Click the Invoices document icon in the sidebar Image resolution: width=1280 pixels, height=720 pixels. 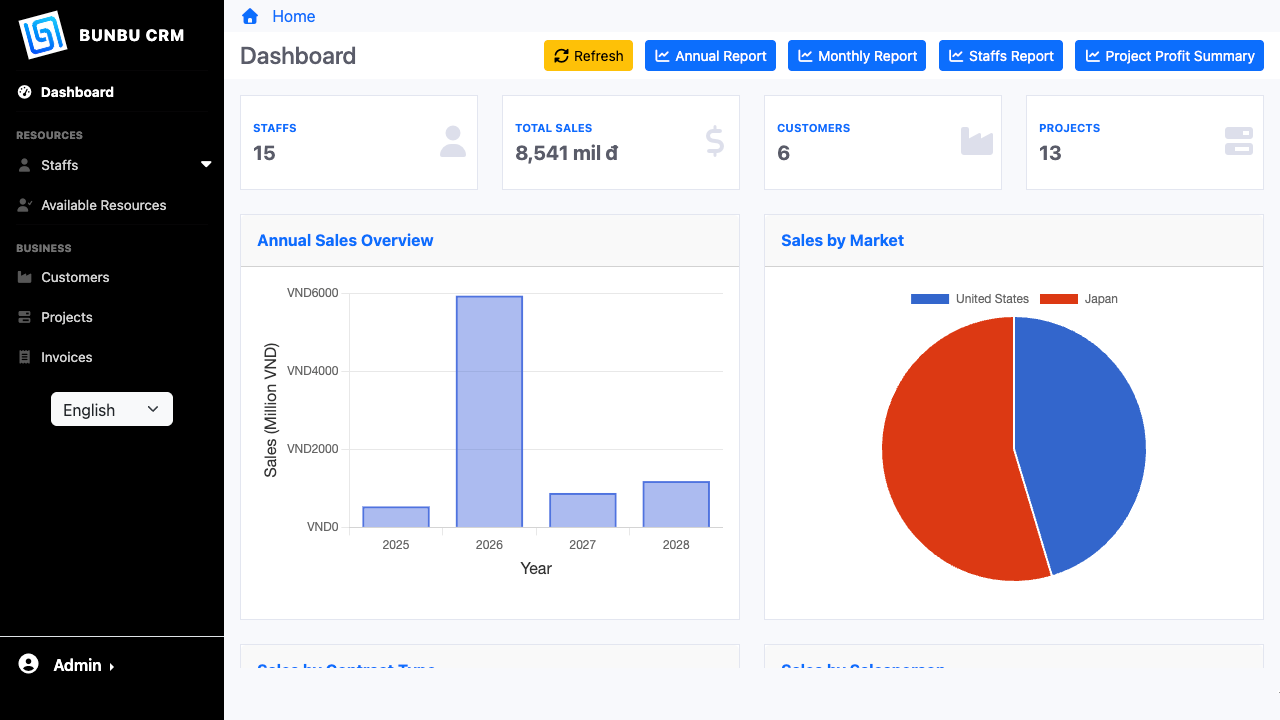(25, 357)
